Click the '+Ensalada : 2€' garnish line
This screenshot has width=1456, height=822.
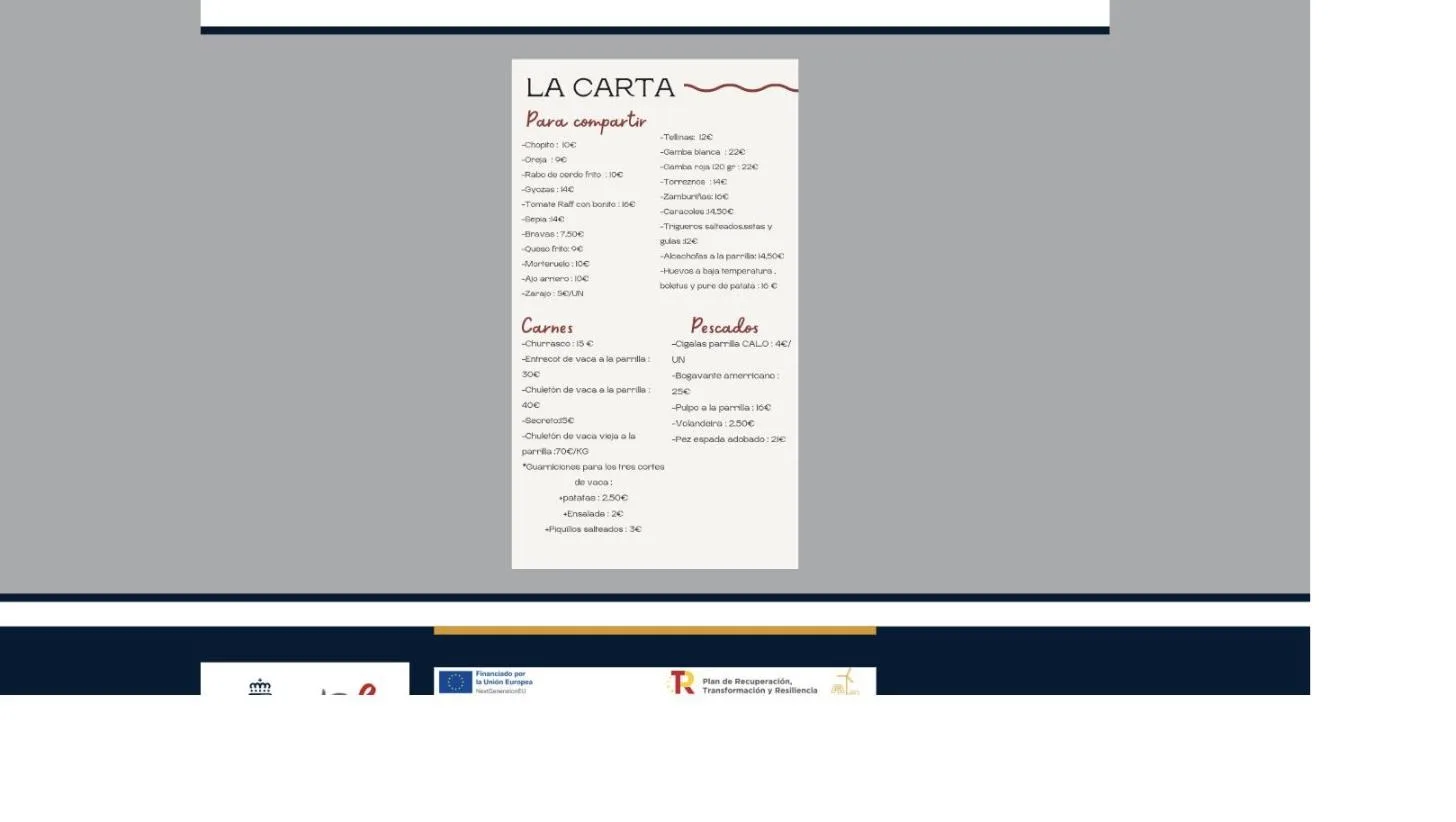(x=593, y=514)
